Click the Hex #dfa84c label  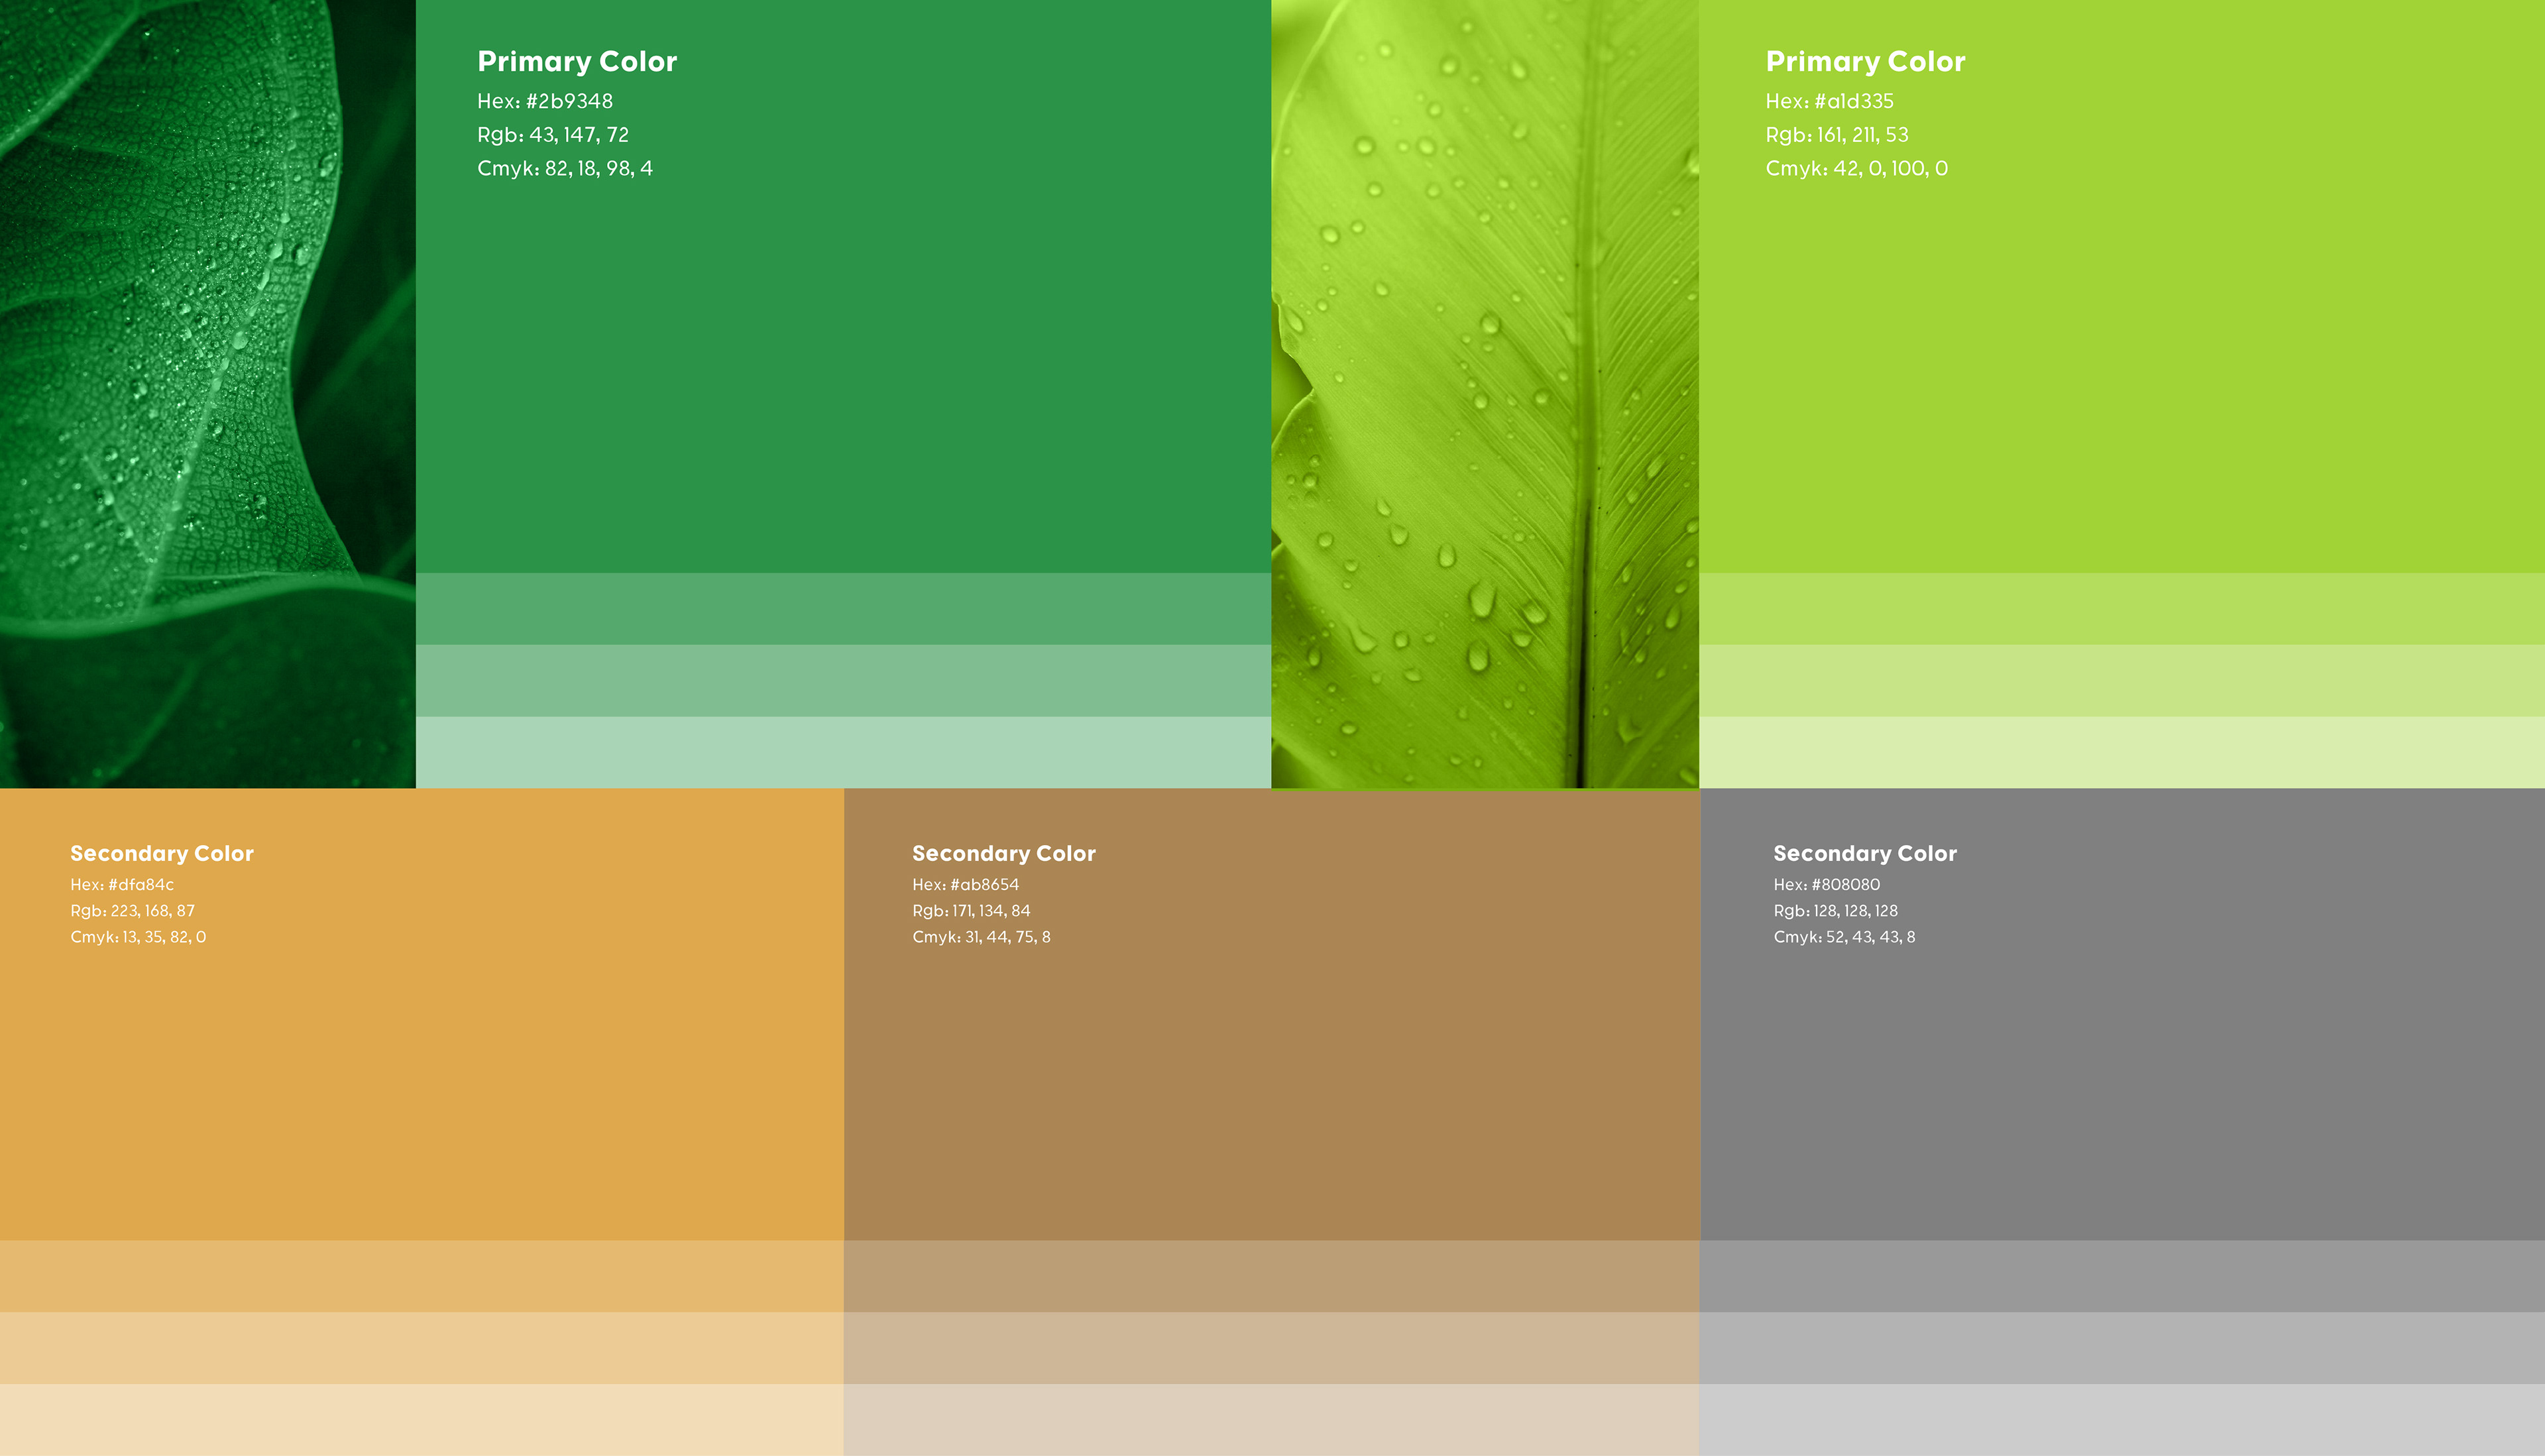pyautogui.click(x=122, y=885)
